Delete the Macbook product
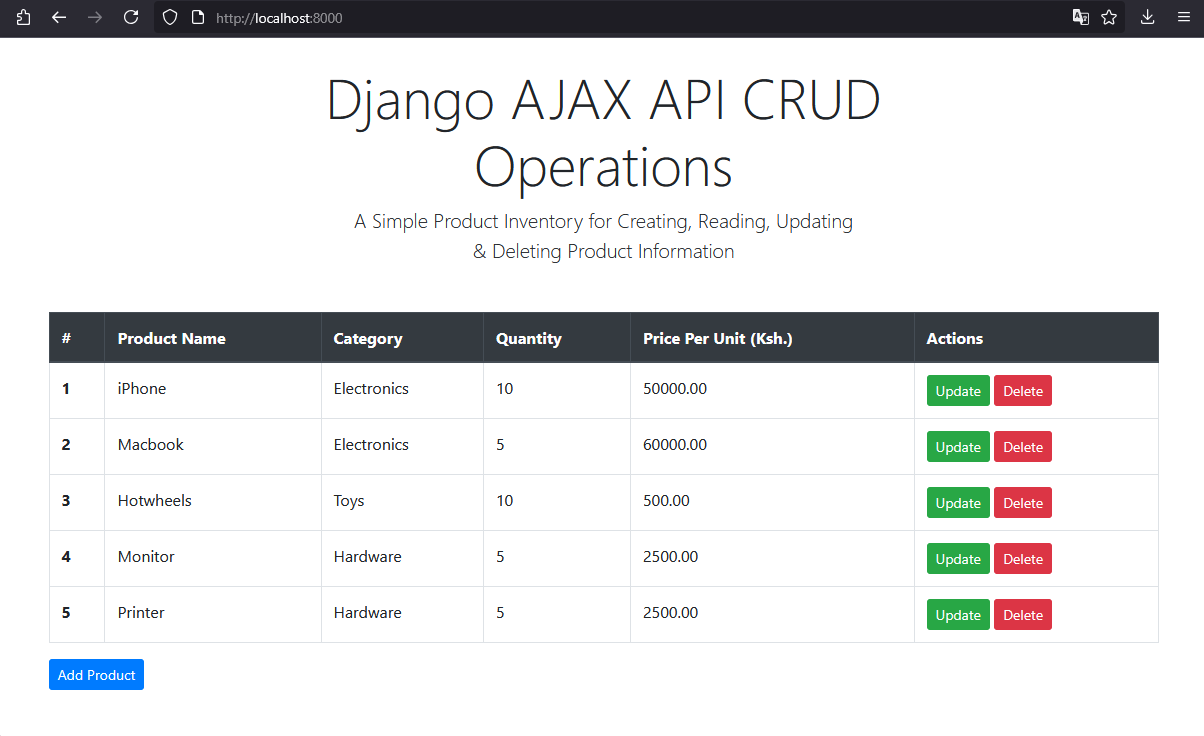 pyautogui.click(x=1023, y=447)
